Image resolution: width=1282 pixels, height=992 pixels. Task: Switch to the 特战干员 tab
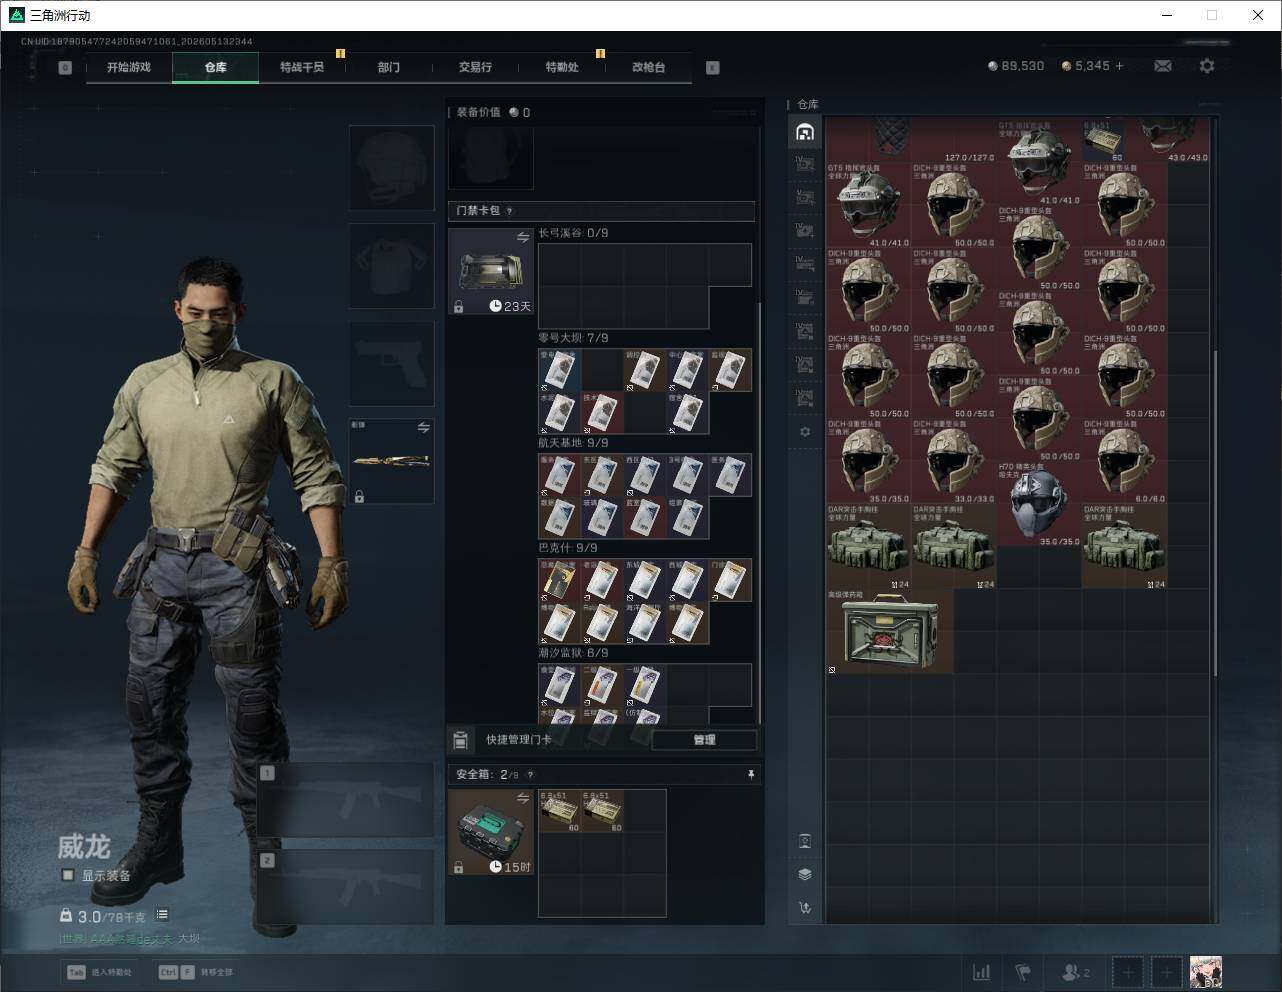tap(302, 67)
